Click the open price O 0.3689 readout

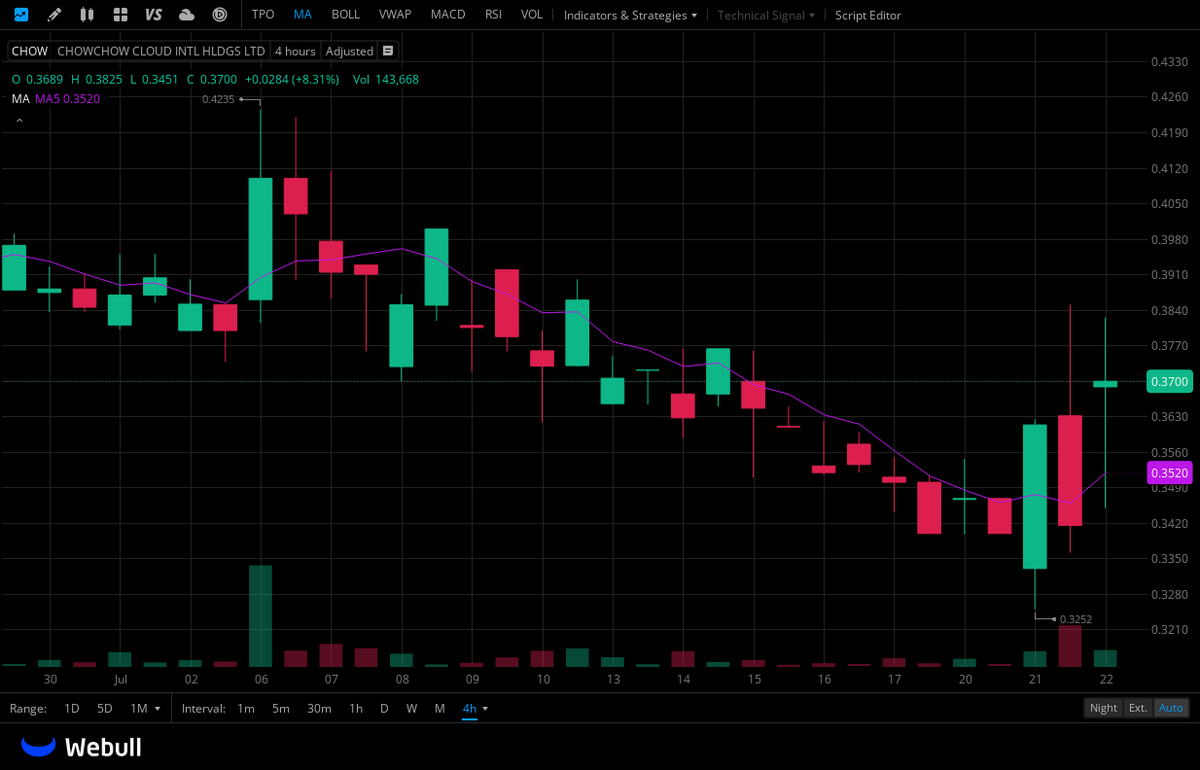click(37, 79)
